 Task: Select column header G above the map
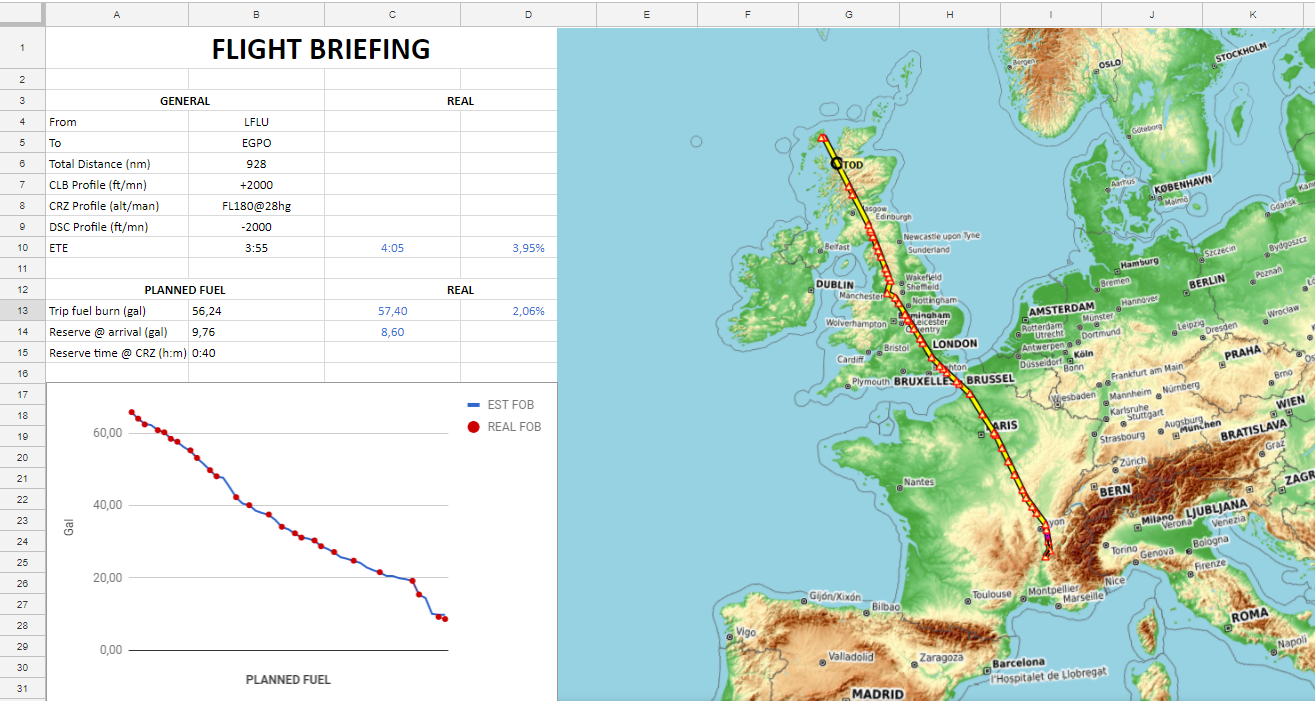click(x=849, y=14)
